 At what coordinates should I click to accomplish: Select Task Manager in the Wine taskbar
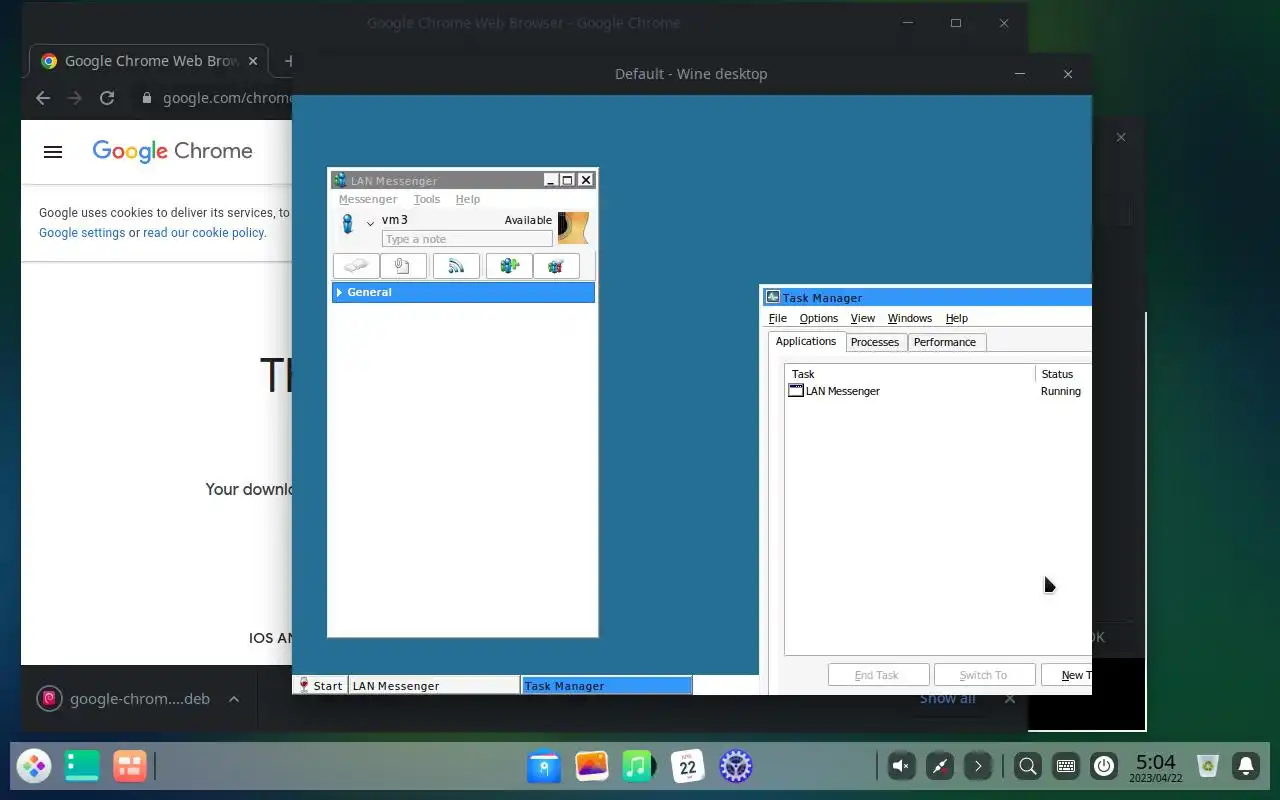[606, 686]
